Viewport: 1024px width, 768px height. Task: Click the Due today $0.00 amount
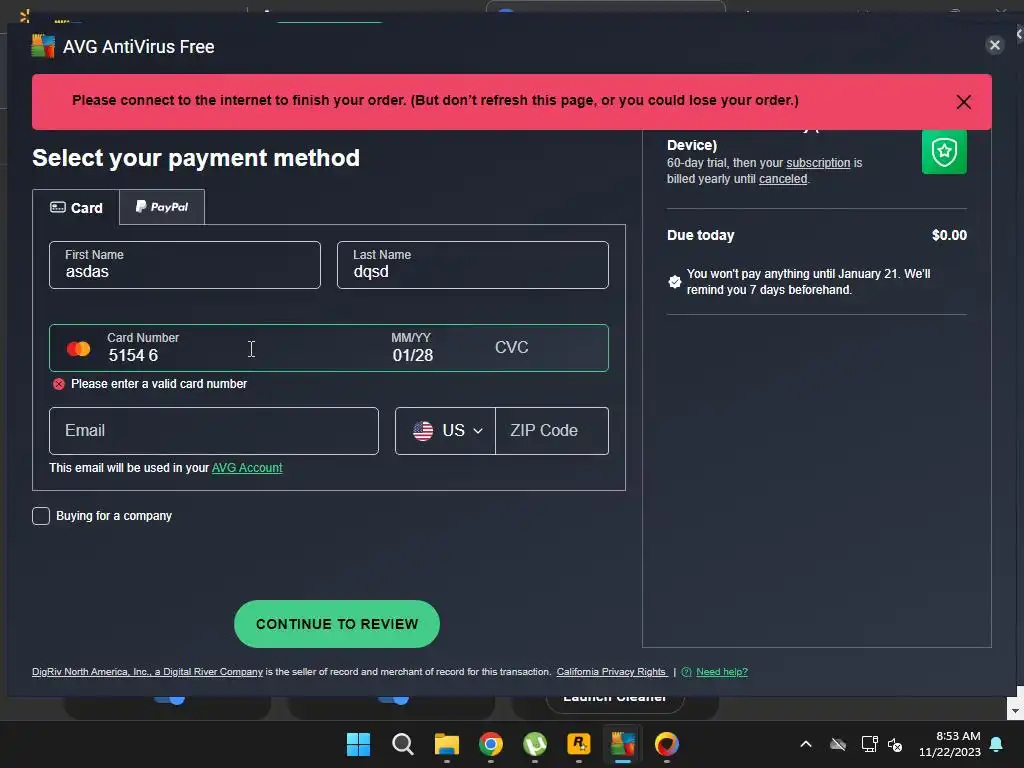click(x=950, y=235)
